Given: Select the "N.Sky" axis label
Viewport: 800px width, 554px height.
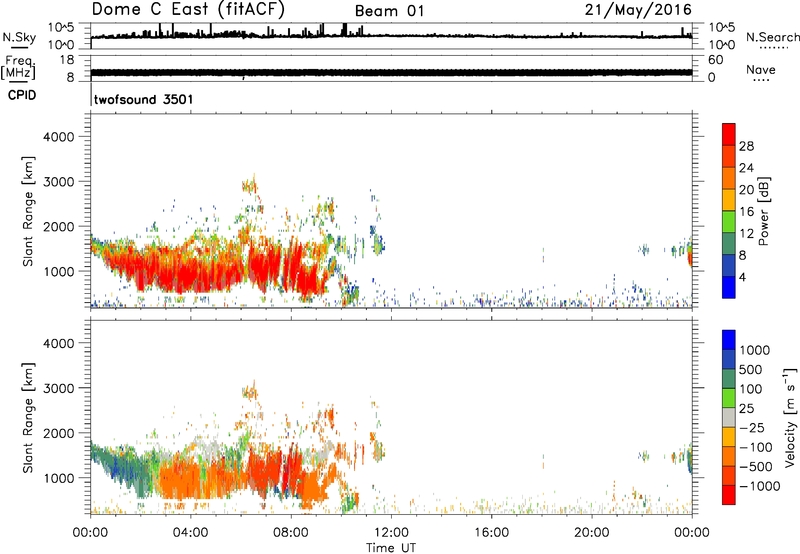Looking at the screenshot, I should (x=19, y=37).
